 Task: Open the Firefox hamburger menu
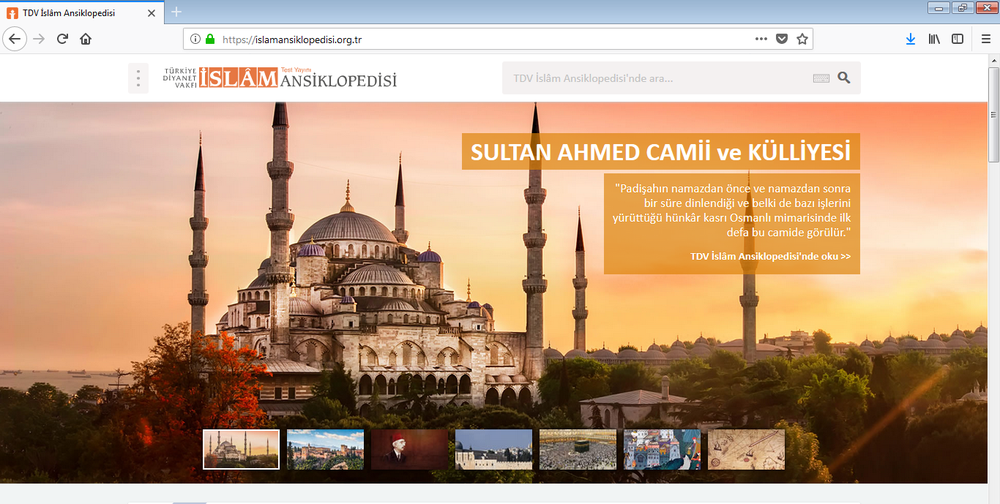click(985, 39)
